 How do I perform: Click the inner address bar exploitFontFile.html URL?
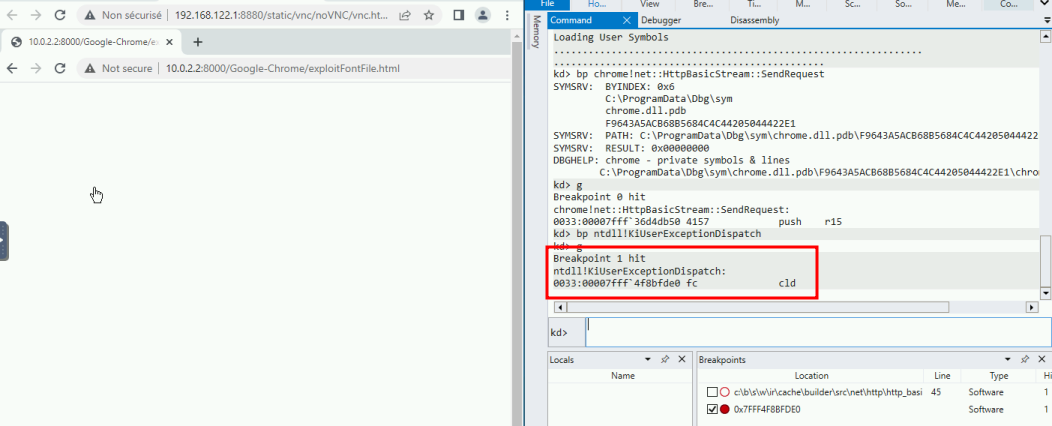(282, 68)
